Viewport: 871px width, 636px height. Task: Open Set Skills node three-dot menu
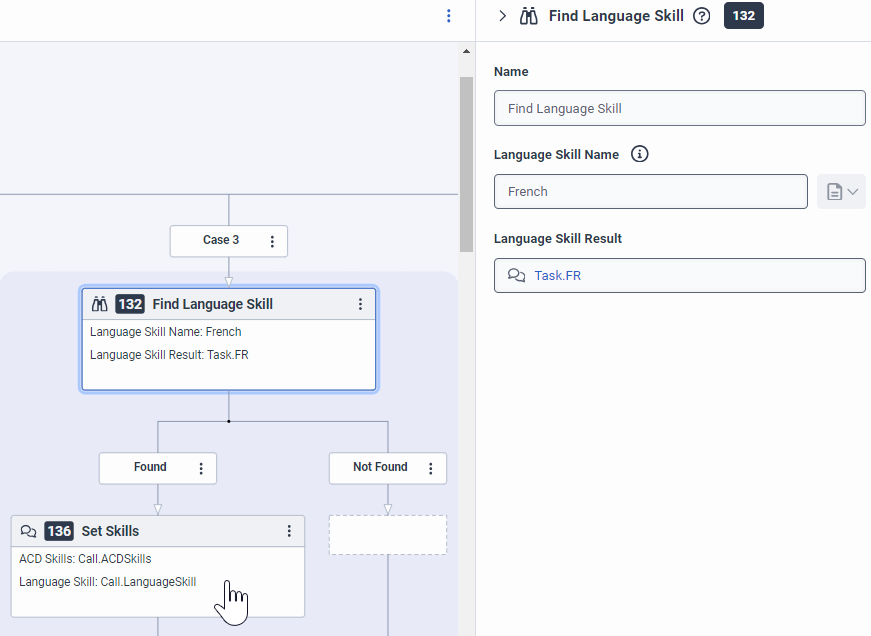(x=290, y=531)
